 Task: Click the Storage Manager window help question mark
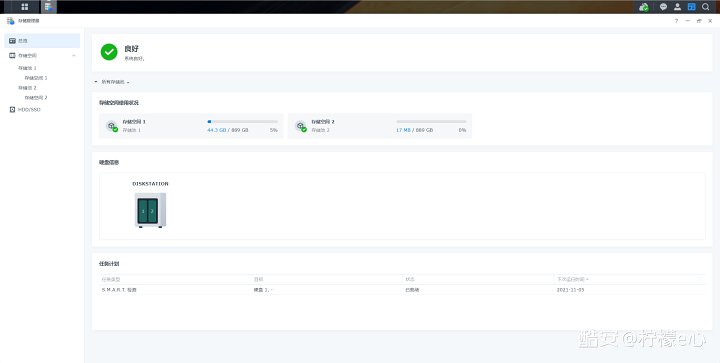(676, 21)
